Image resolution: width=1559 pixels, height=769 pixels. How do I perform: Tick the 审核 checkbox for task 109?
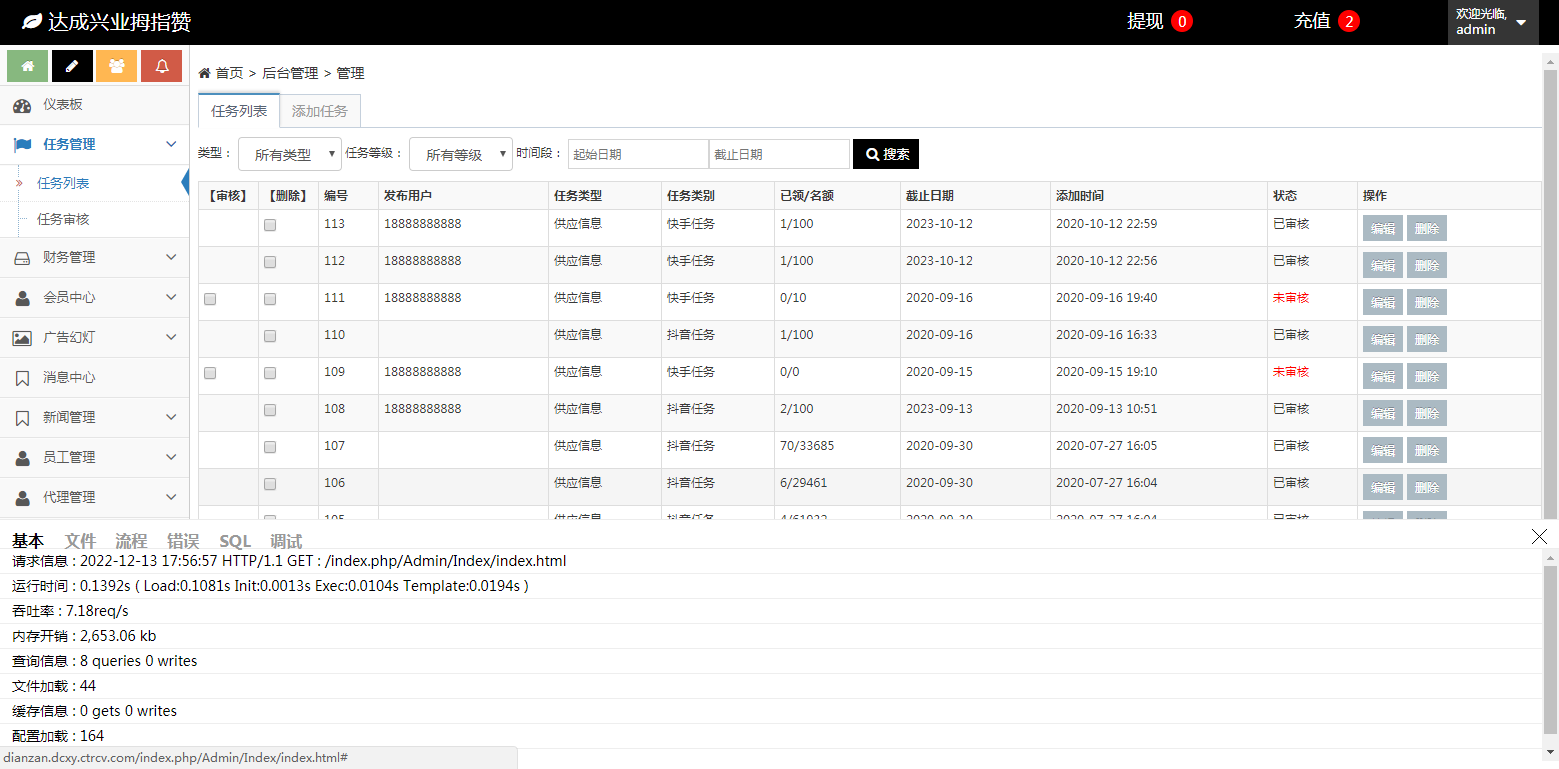point(210,373)
